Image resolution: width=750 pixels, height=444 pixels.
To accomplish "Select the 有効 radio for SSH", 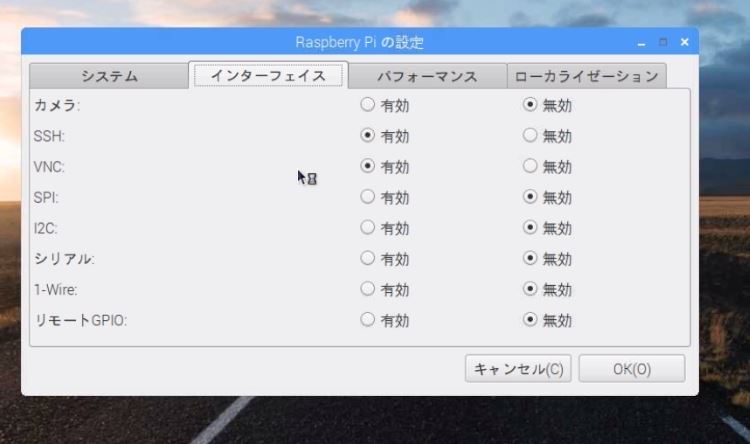I will tap(367, 135).
